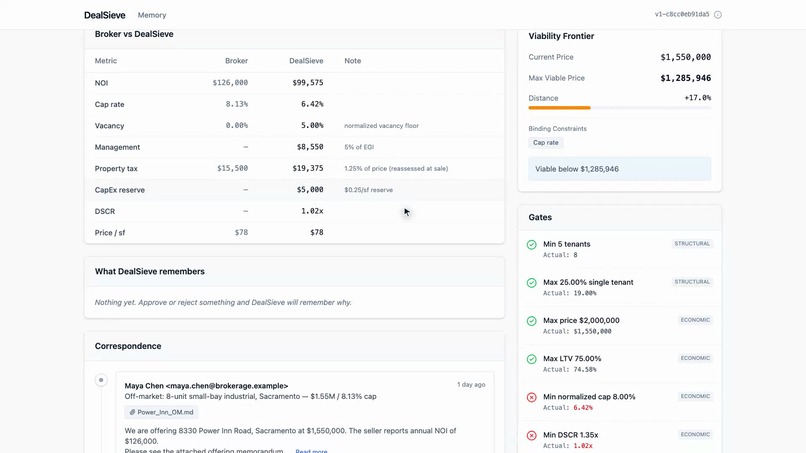
Task: Click the Distance progress bar
Action: (x=619, y=107)
